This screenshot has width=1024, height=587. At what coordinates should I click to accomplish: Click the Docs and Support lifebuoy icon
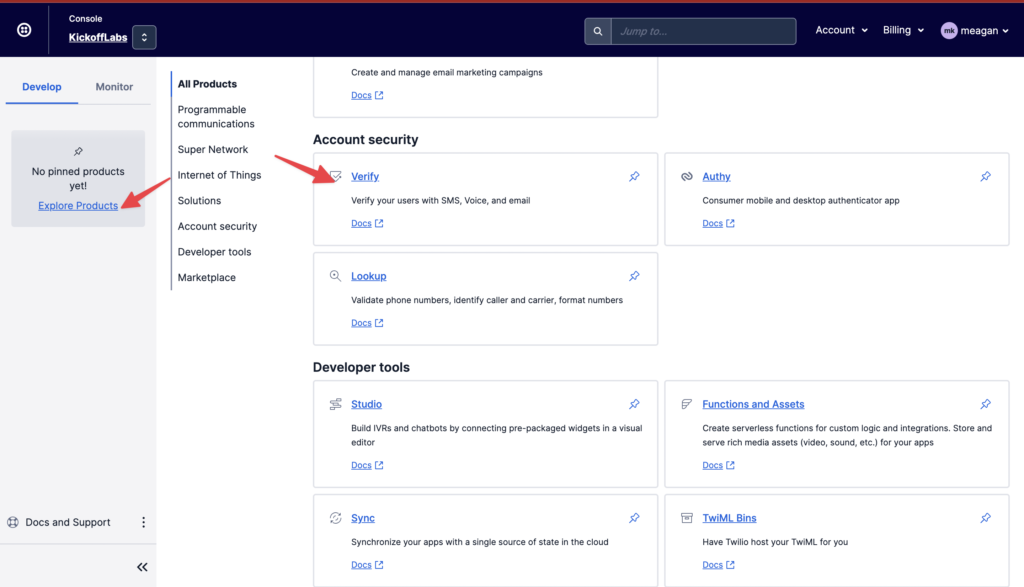pos(13,522)
